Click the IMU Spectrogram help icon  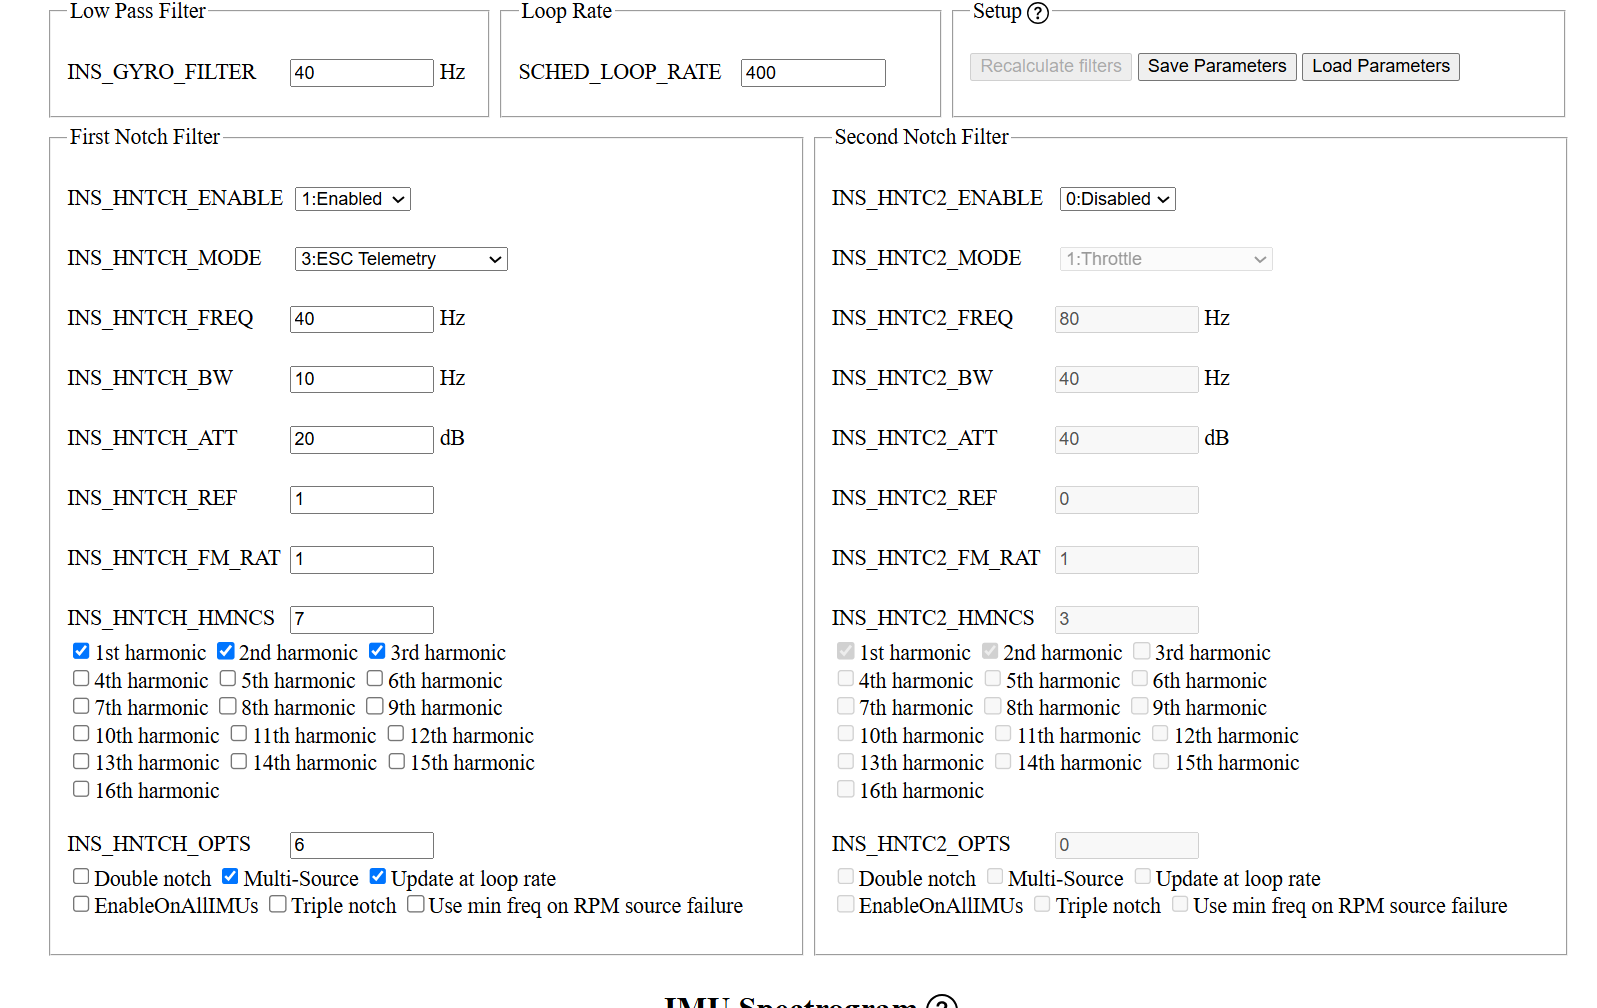pyautogui.click(x=942, y=1003)
